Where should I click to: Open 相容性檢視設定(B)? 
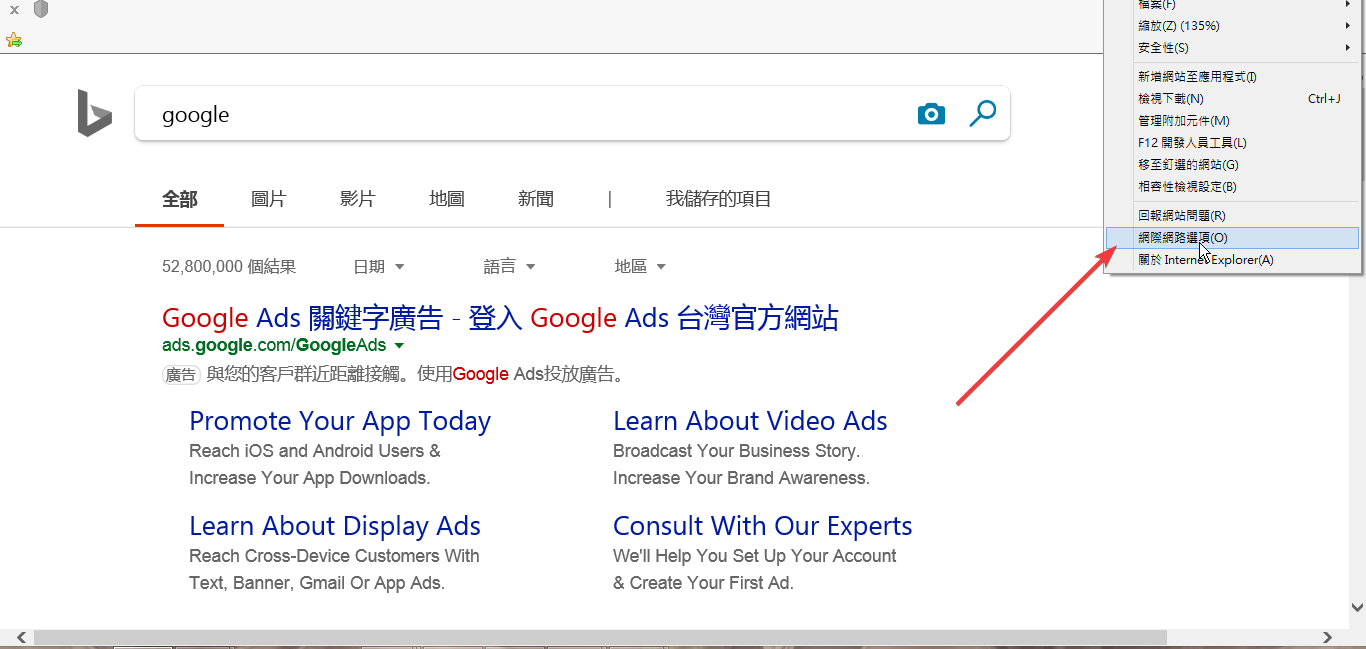pyautogui.click(x=1233, y=187)
